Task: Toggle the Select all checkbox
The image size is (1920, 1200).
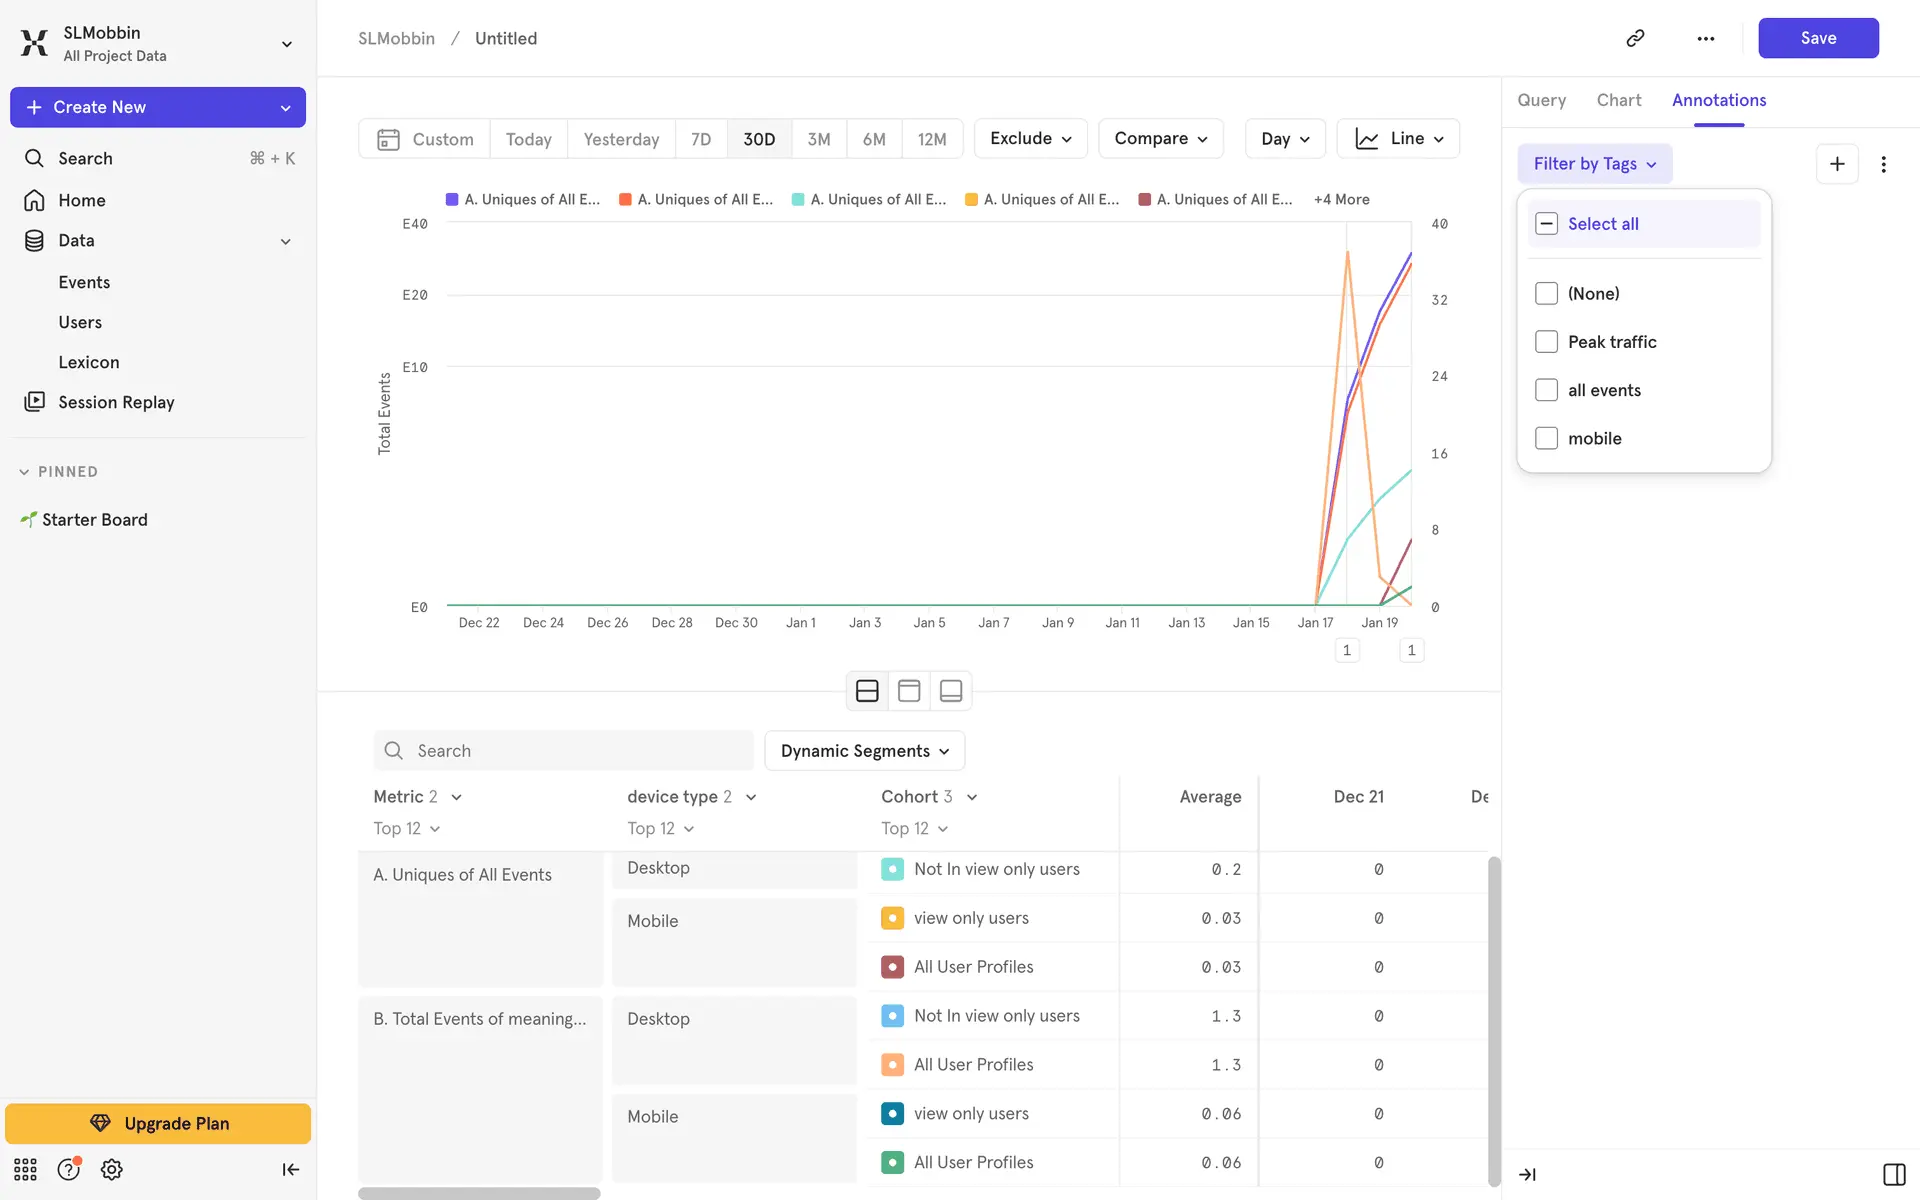Action: click(x=1546, y=224)
